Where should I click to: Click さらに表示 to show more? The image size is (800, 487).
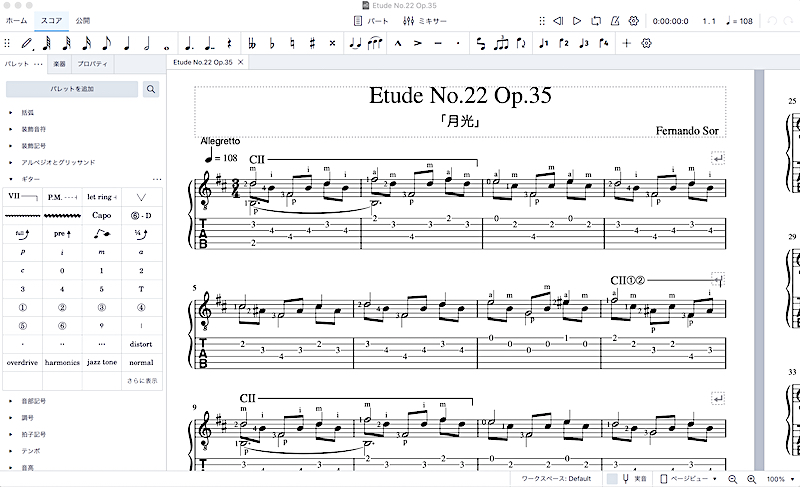tap(142, 381)
